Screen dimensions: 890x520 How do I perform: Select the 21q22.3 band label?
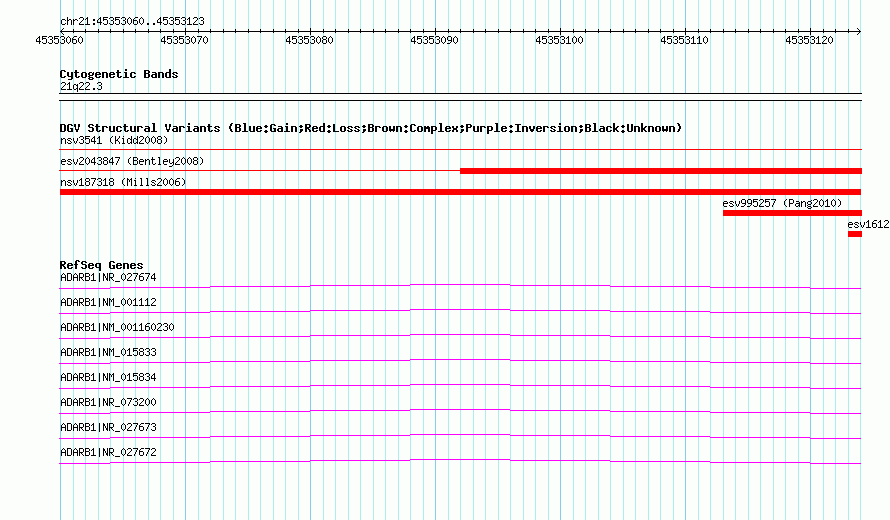81,86
